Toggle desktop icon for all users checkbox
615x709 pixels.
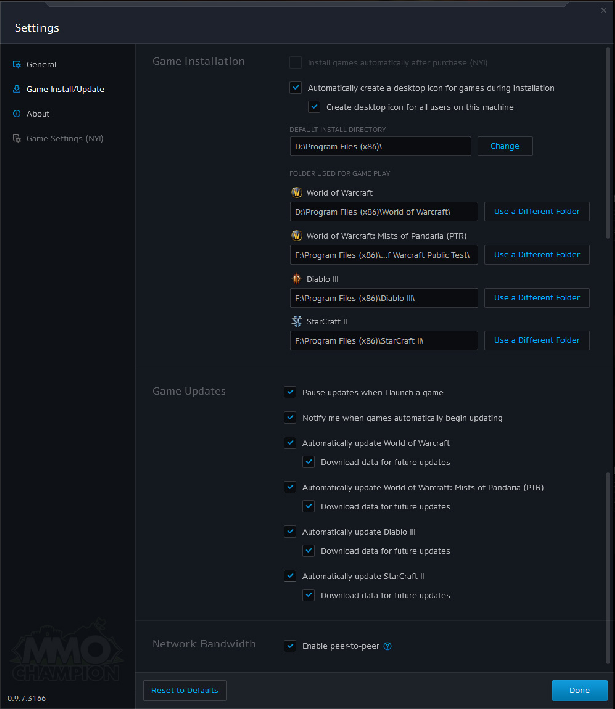tap(314, 107)
